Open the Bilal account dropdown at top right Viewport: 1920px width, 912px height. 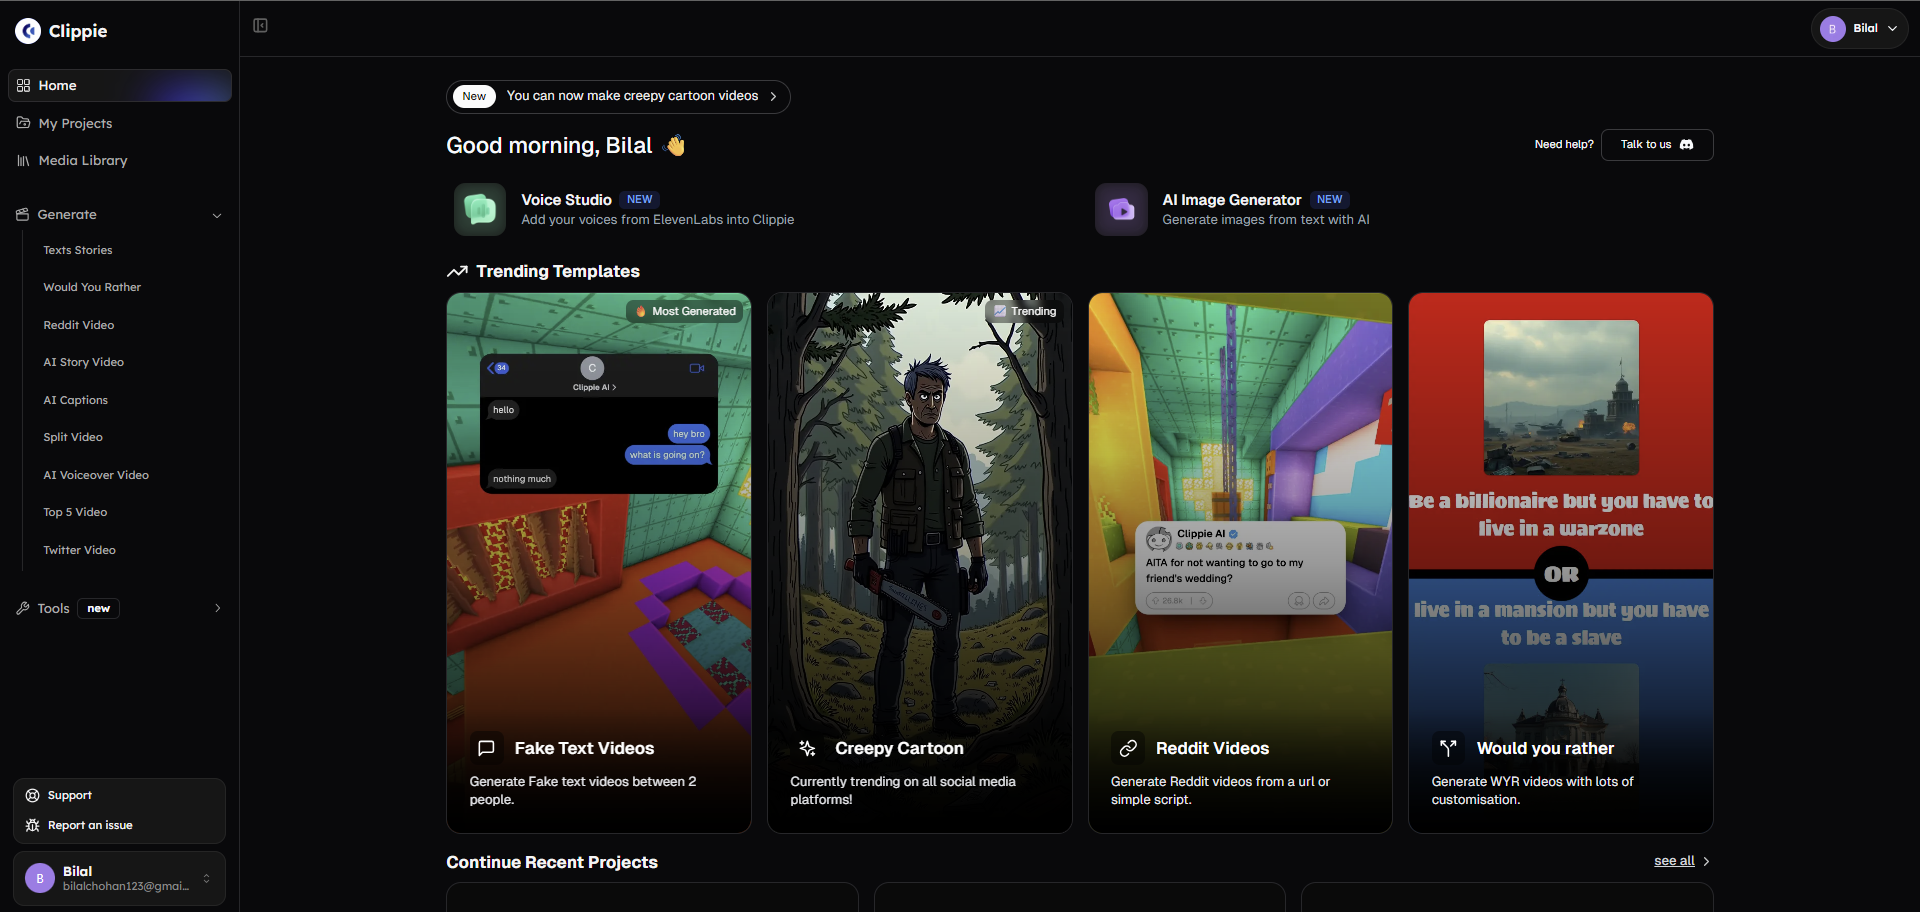pyautogui.click(x=1859, y=29)
